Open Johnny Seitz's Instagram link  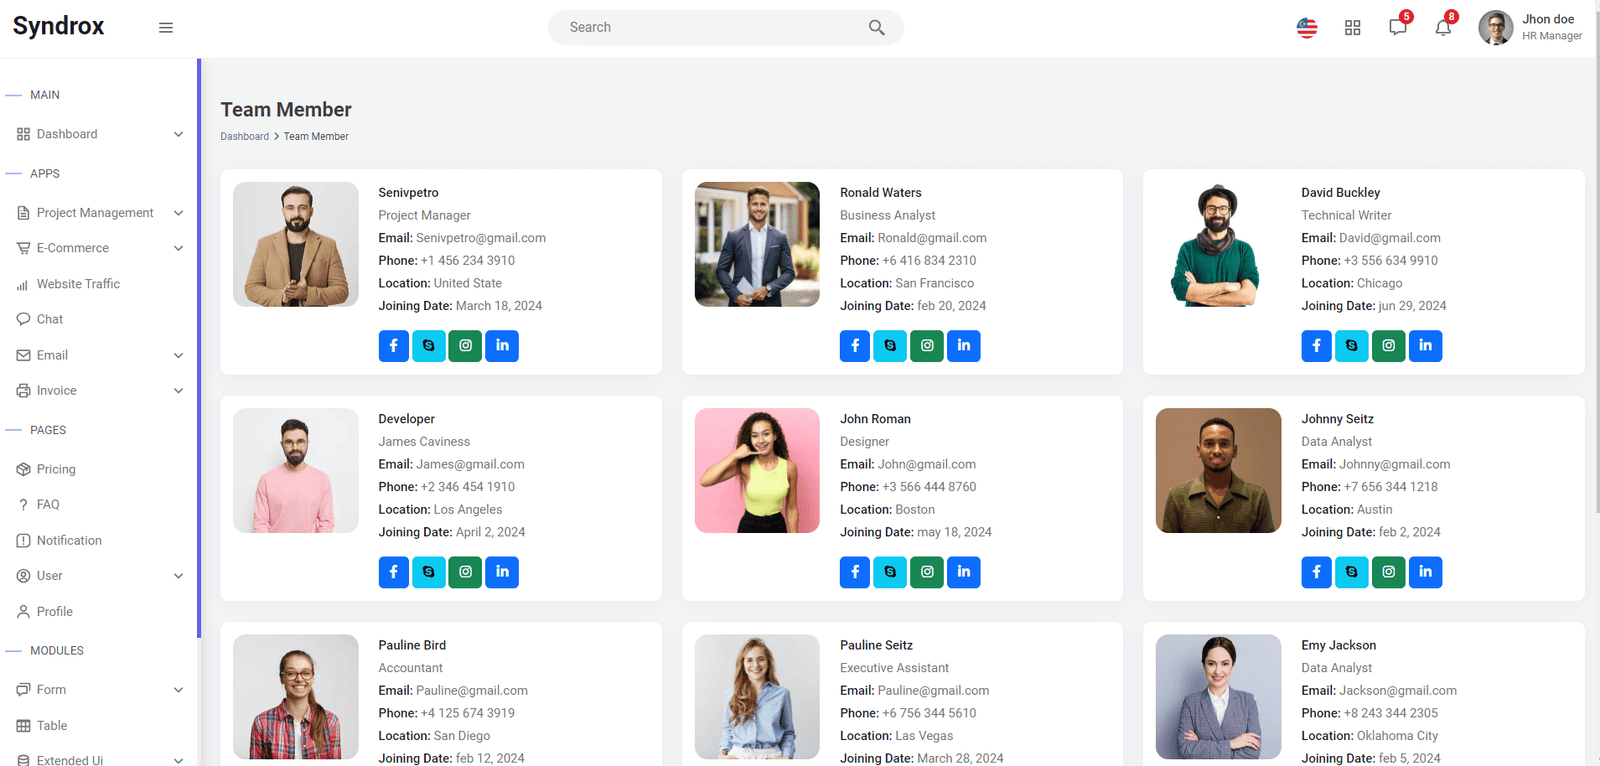click(x=1389, y=572)
